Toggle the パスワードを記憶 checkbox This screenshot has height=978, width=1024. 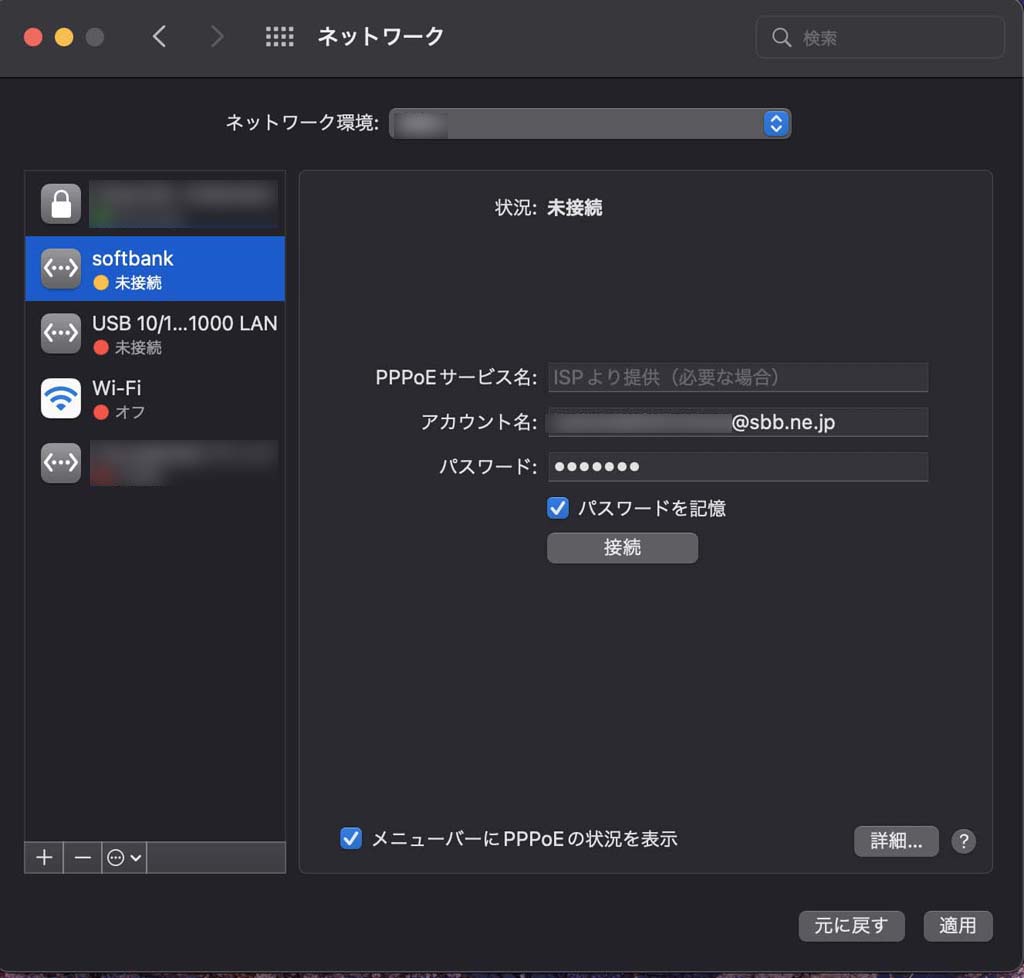click(x=558, y=508)
